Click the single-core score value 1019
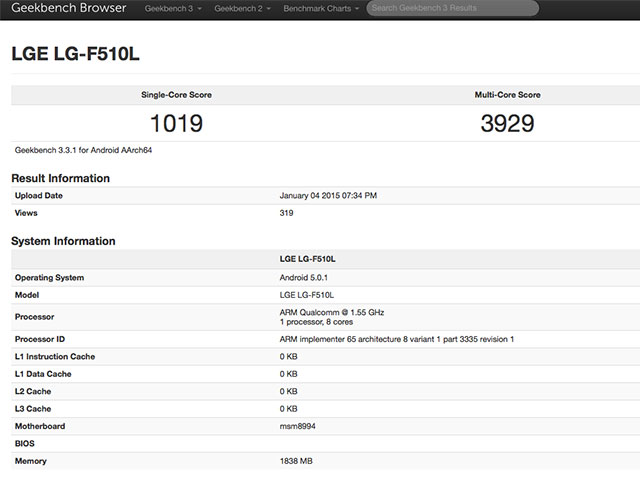Image resolution: width=640 pixels, height=480 pixels. tap(176, 123)
